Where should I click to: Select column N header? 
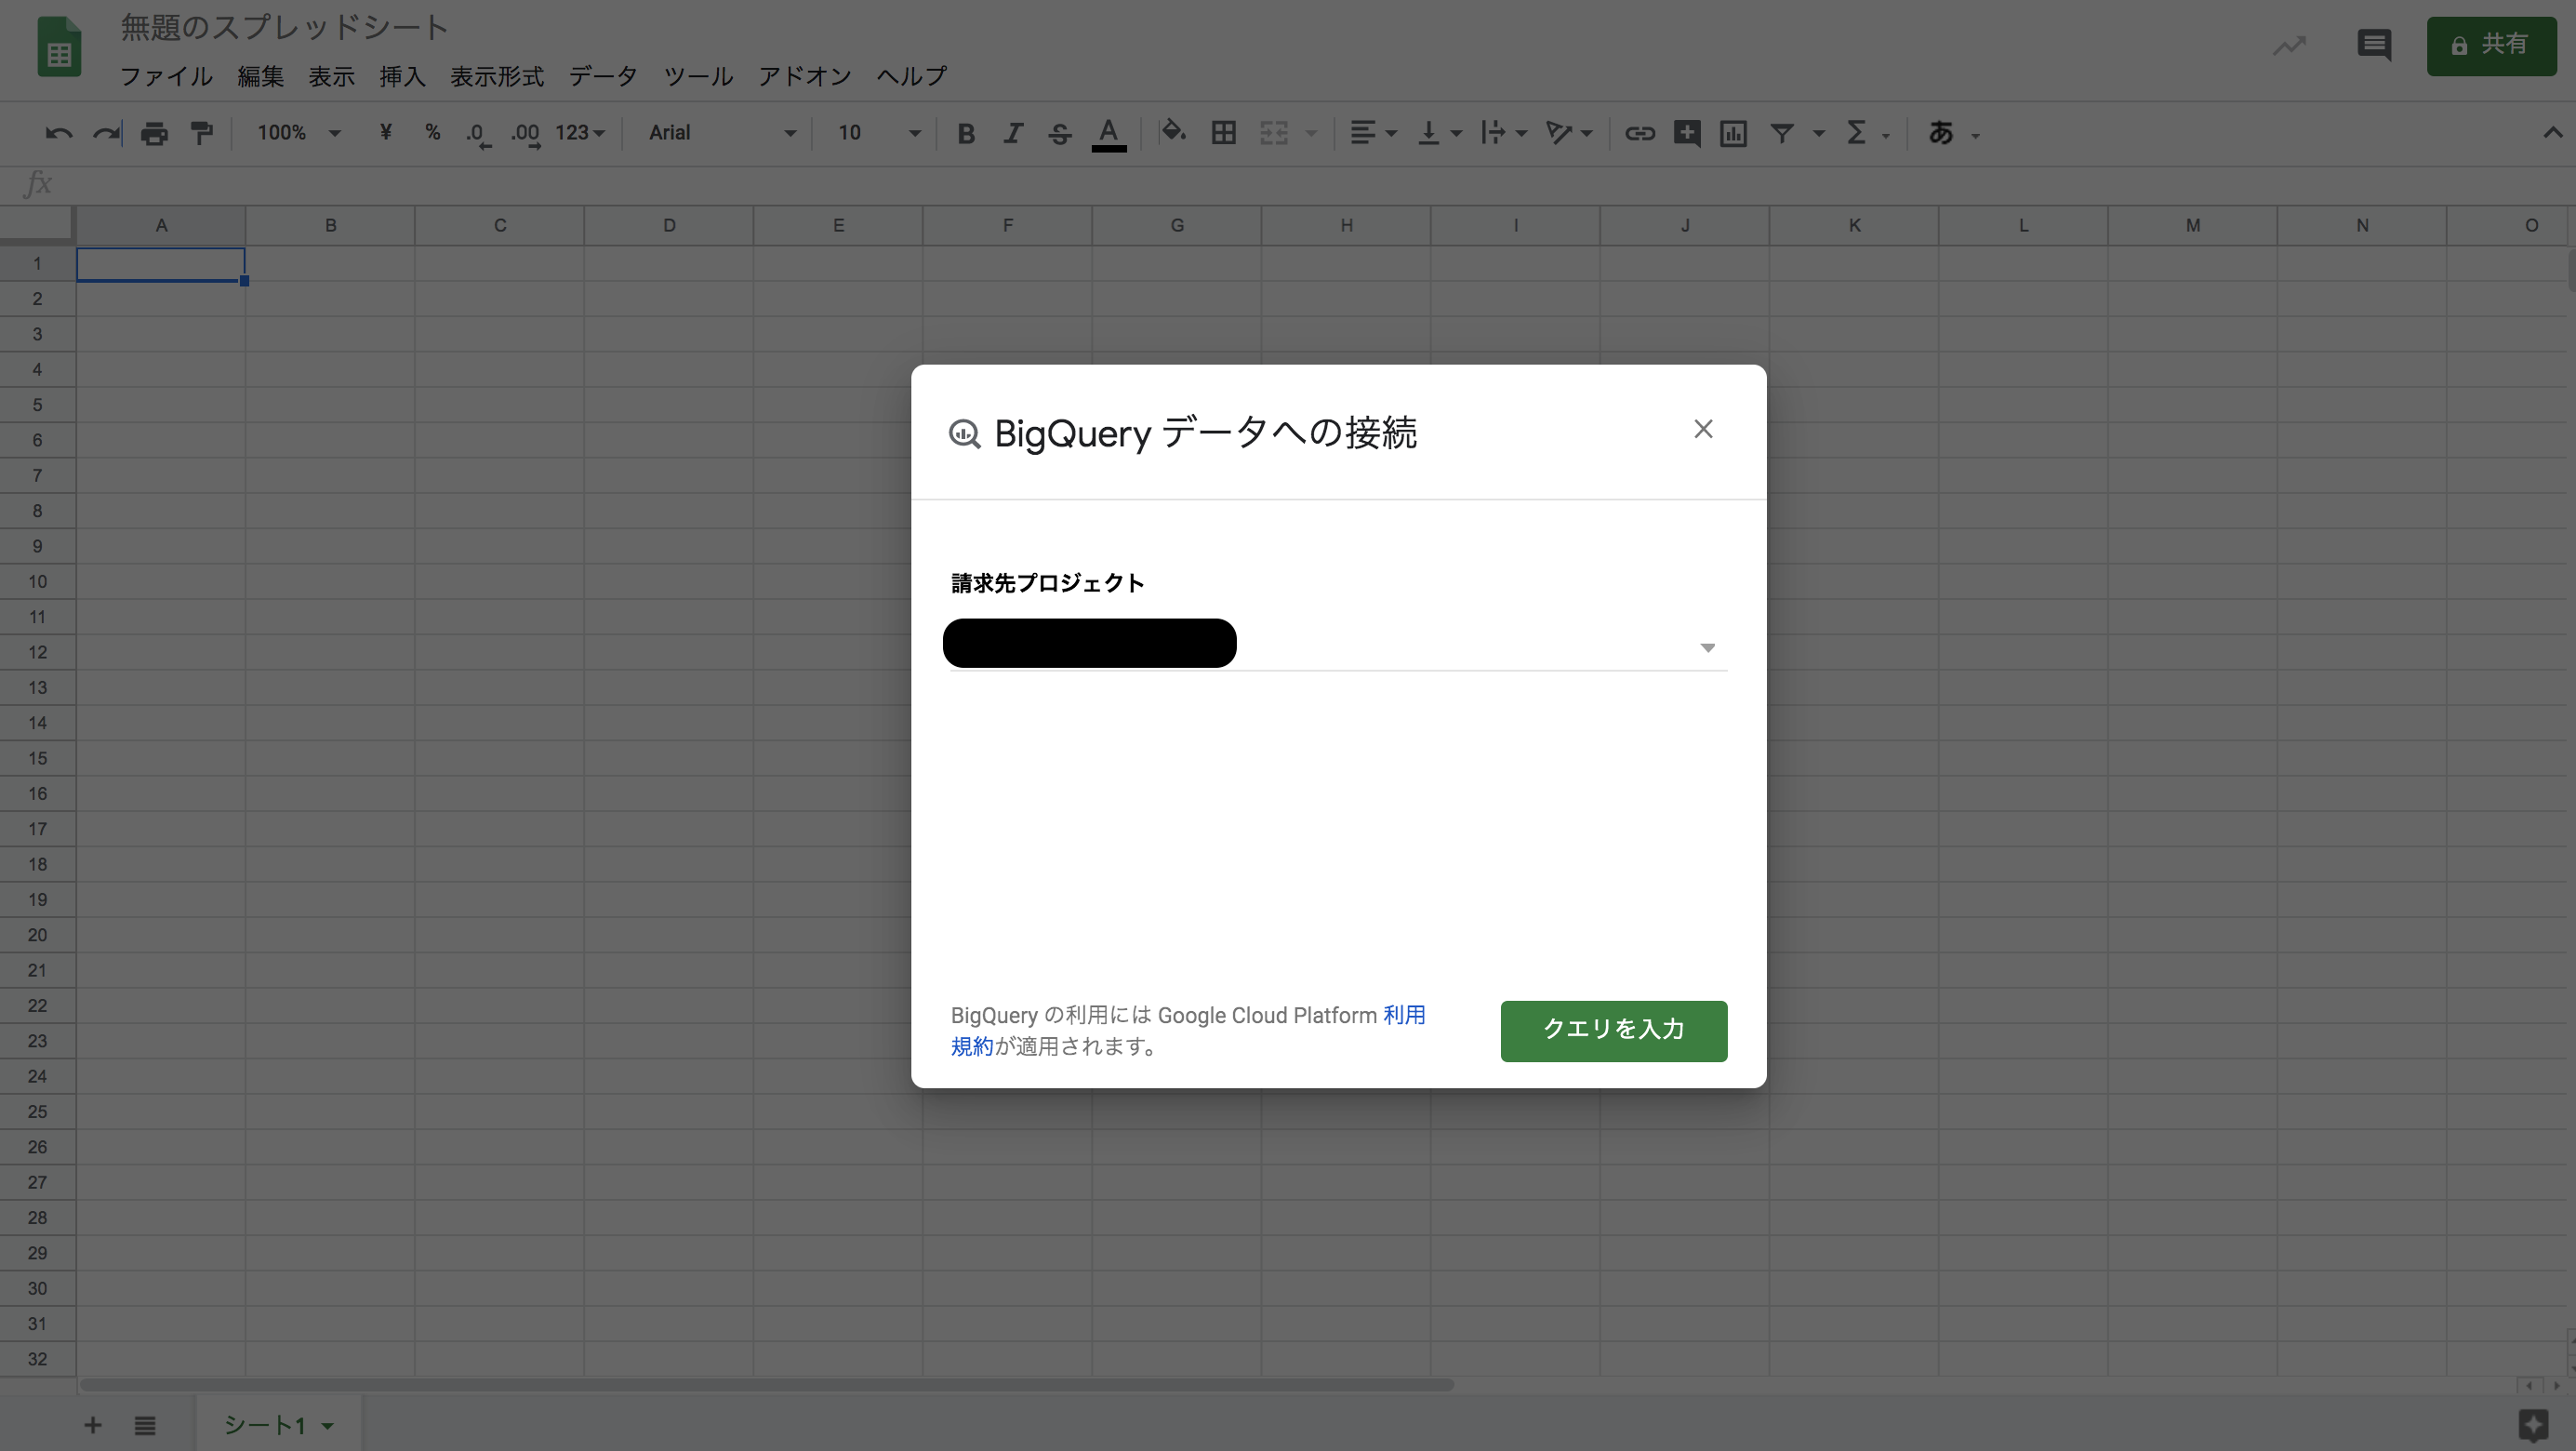tap(2361, 225)
